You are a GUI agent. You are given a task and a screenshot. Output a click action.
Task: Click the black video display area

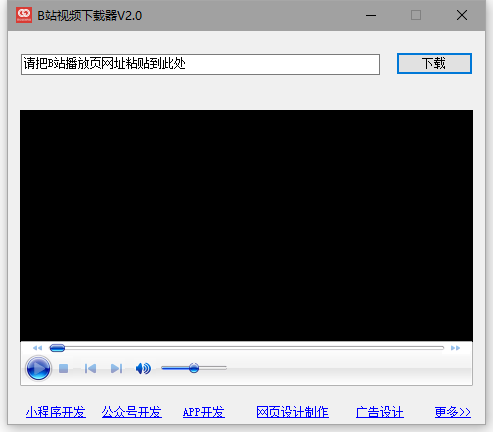click(x=246, y=226)
